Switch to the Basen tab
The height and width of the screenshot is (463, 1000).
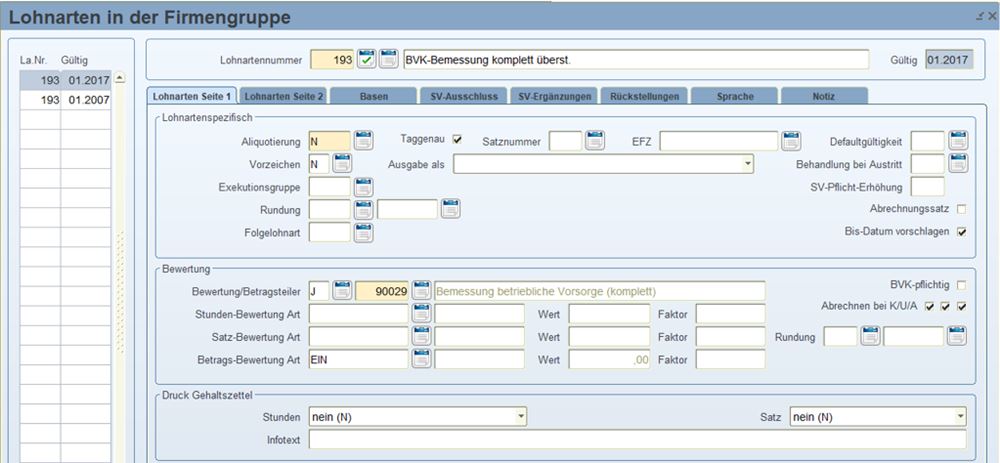(373, 96)
